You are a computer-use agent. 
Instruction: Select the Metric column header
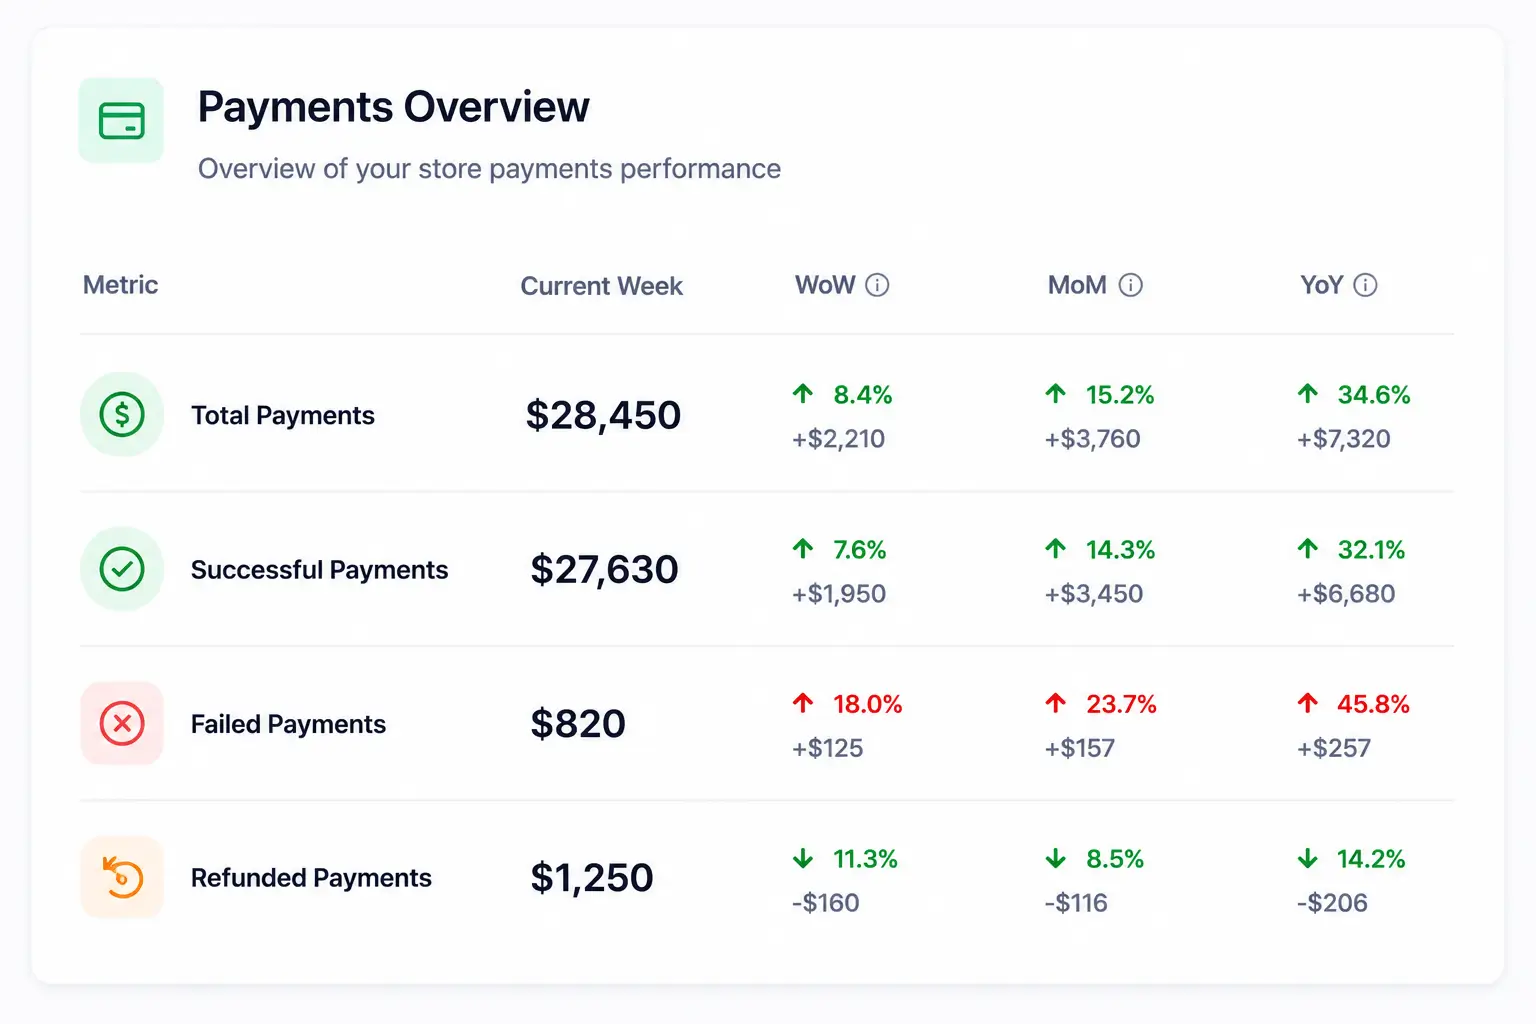tap(121, 285)
